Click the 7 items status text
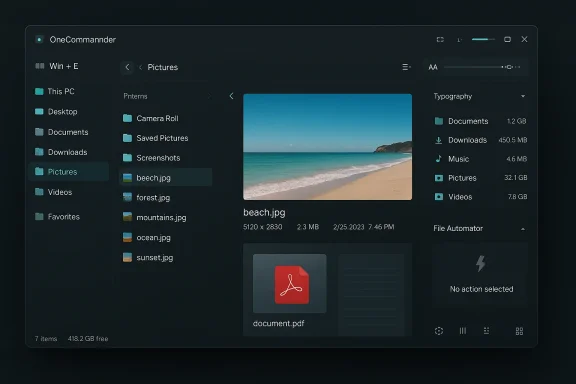This screenshot has height=384, width=576. [46, 339]
